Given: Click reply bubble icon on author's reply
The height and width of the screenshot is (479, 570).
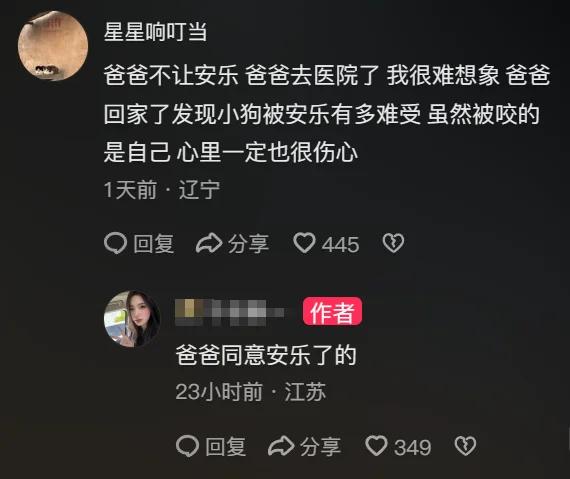Looking at the screenshot, I should click(187, 446).
